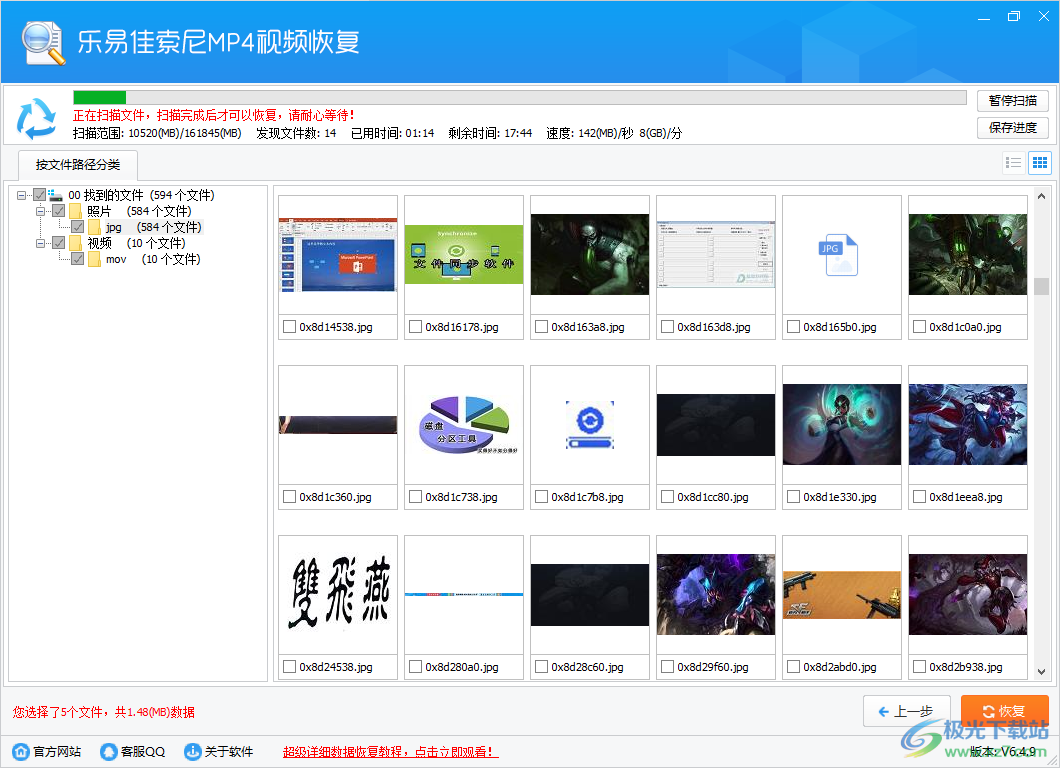The width and height of the screenshot is (1060, 768).
Task: Click the orange 恢复 button
Action: 1005,711
